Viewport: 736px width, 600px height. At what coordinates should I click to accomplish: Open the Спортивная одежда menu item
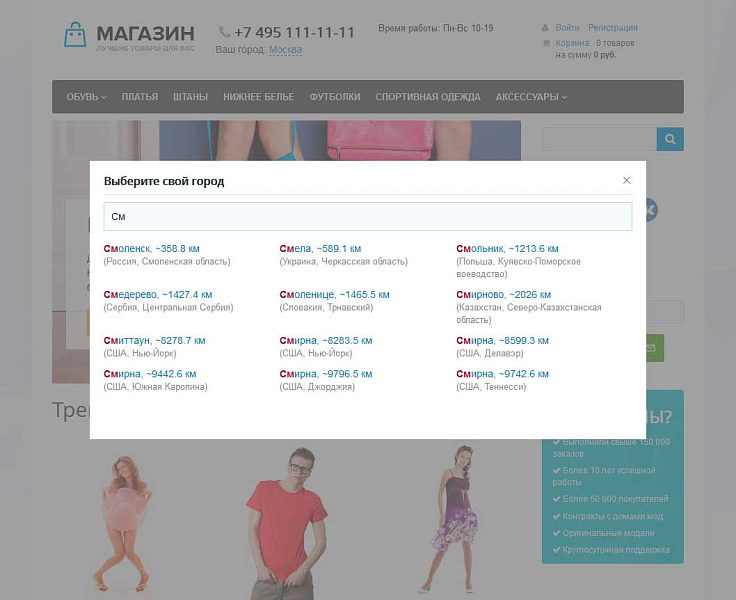pos(428,97)
